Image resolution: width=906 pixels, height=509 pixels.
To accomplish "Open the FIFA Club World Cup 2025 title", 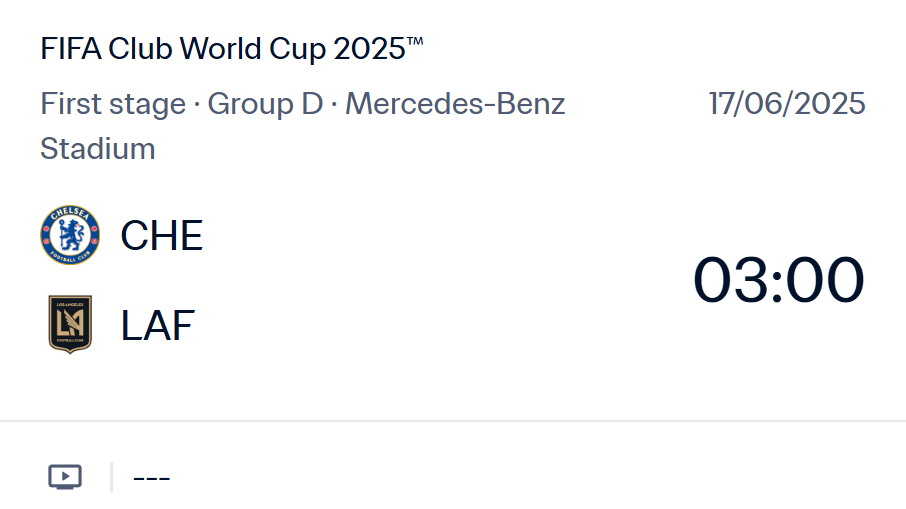I will [x=232, y=49].
